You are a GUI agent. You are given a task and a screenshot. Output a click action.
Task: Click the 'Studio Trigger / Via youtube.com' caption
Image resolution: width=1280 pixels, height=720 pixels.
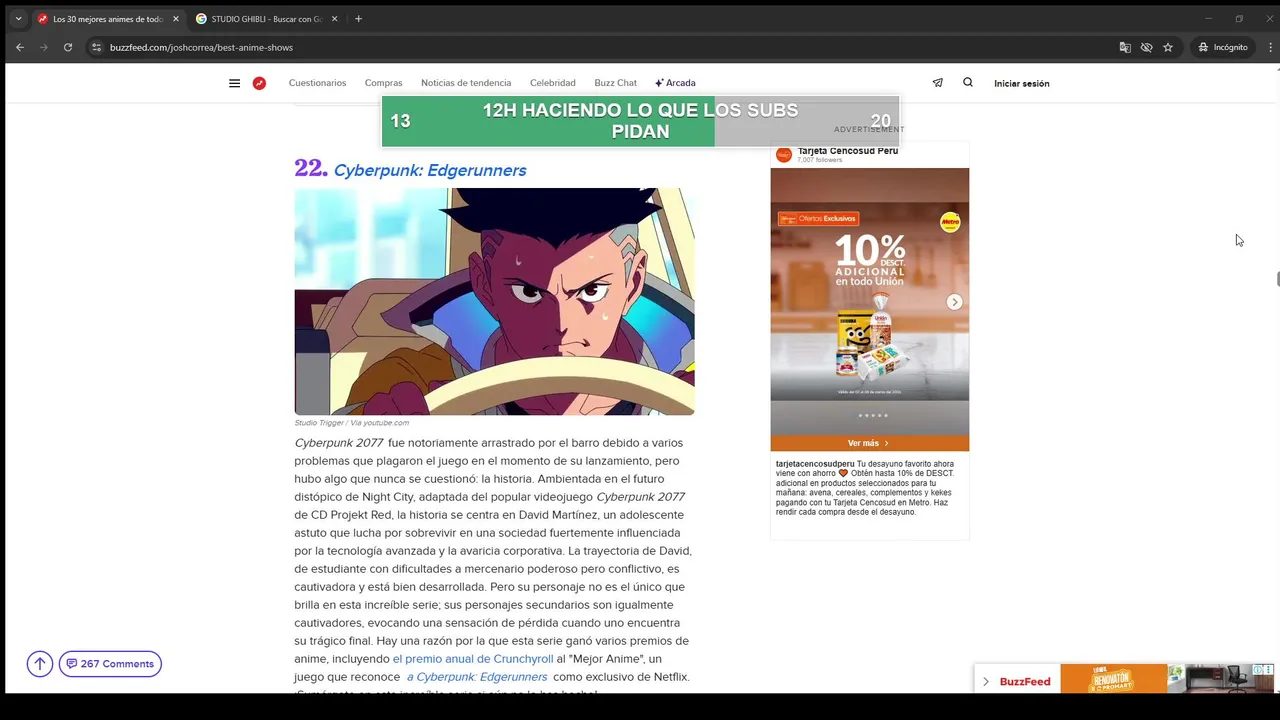click(x=351, y=423)
